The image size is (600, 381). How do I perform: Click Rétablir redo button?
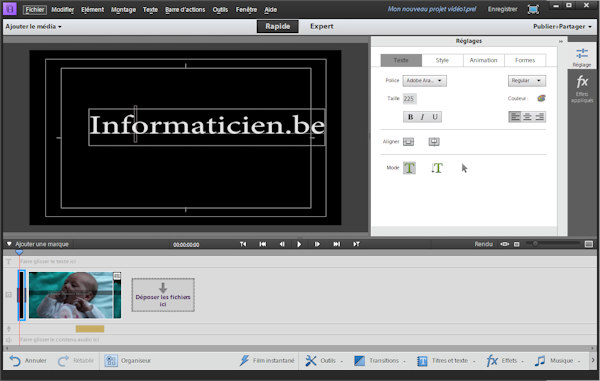coord(76,361)
